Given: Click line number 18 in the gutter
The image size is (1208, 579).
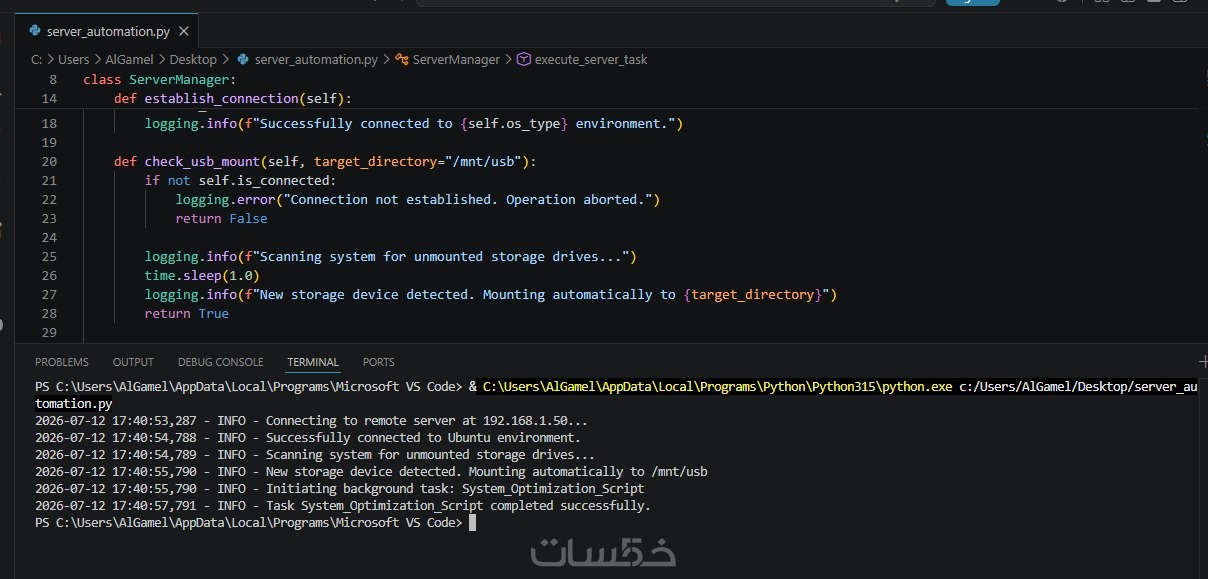Looking at the screenshot, I should click(x=49, y=124).
